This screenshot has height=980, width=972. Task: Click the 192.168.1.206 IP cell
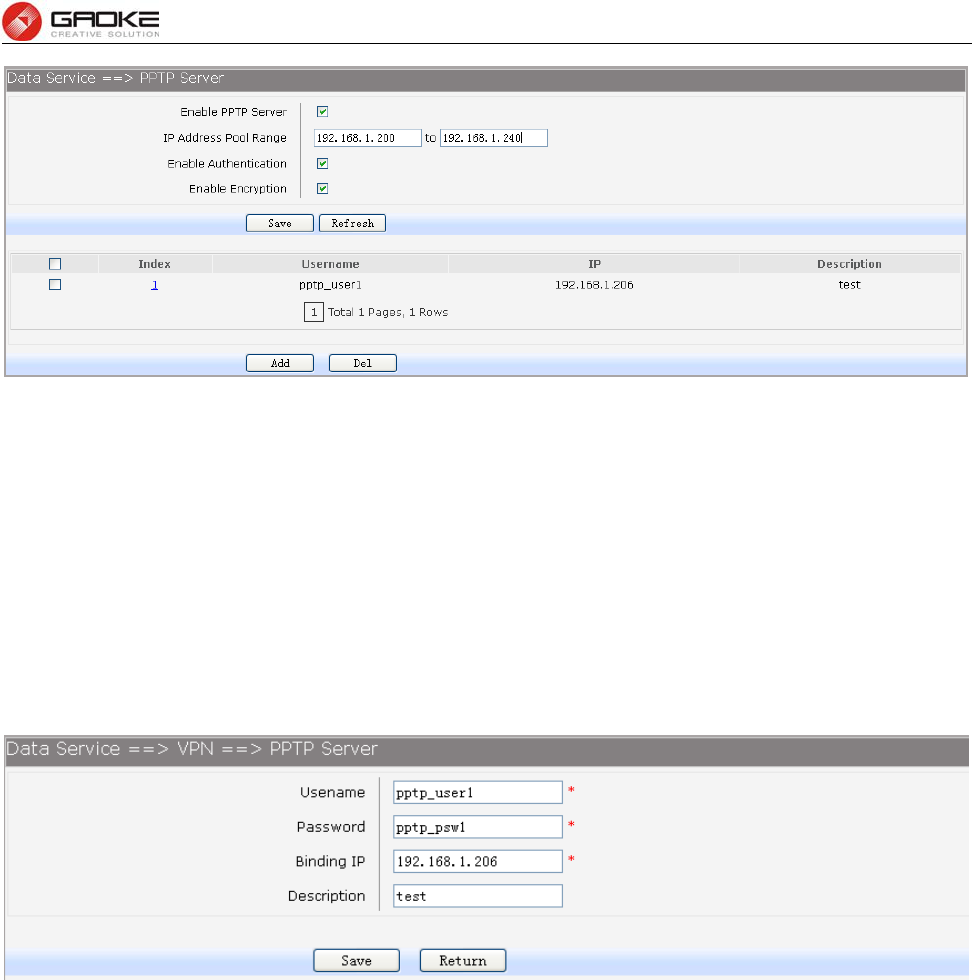[594, 285]
